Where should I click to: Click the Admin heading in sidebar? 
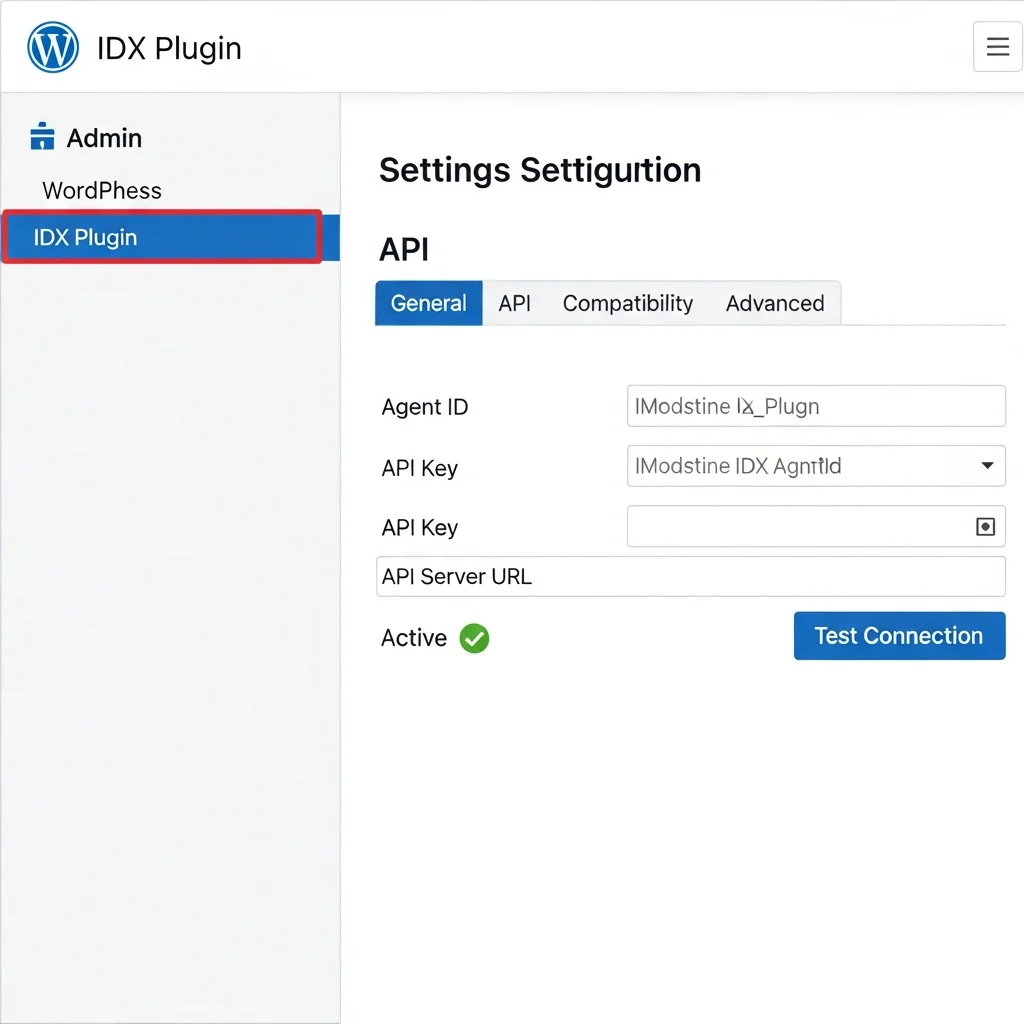[104, 138]
